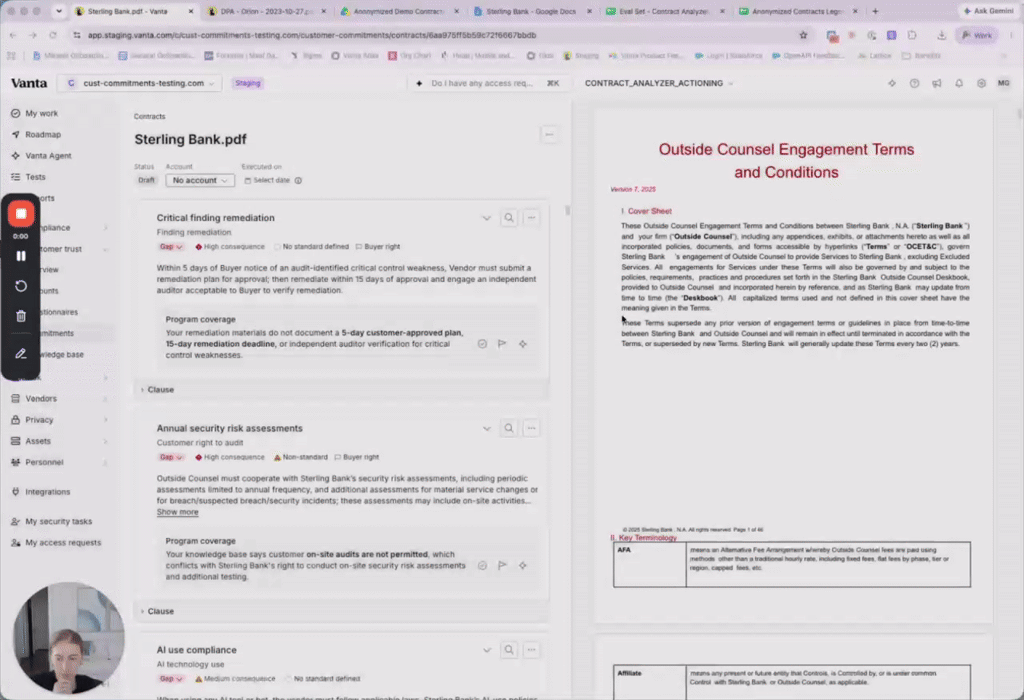1024x700 pixels.
Task: Open more options for AI use compliance
Action: [x=532, y=650]
